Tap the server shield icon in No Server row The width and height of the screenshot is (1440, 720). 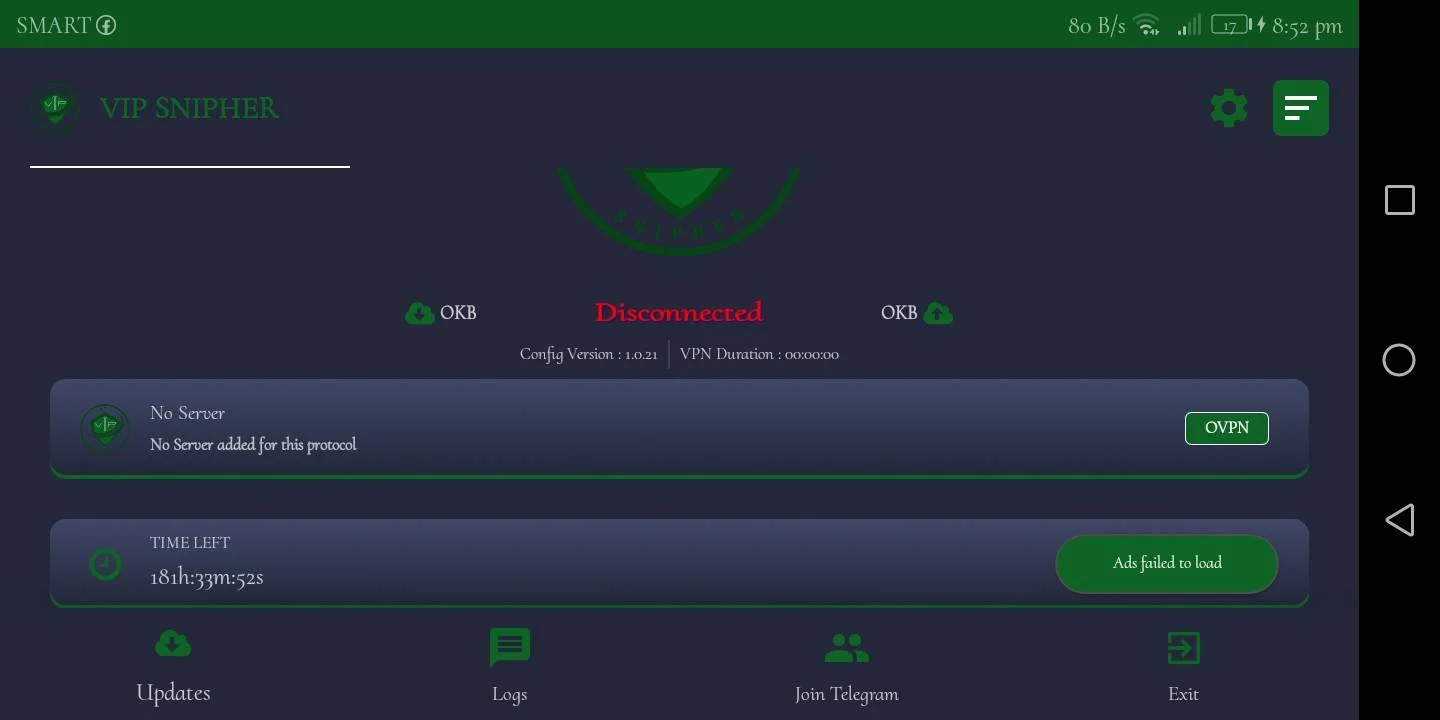pos(105,428)
